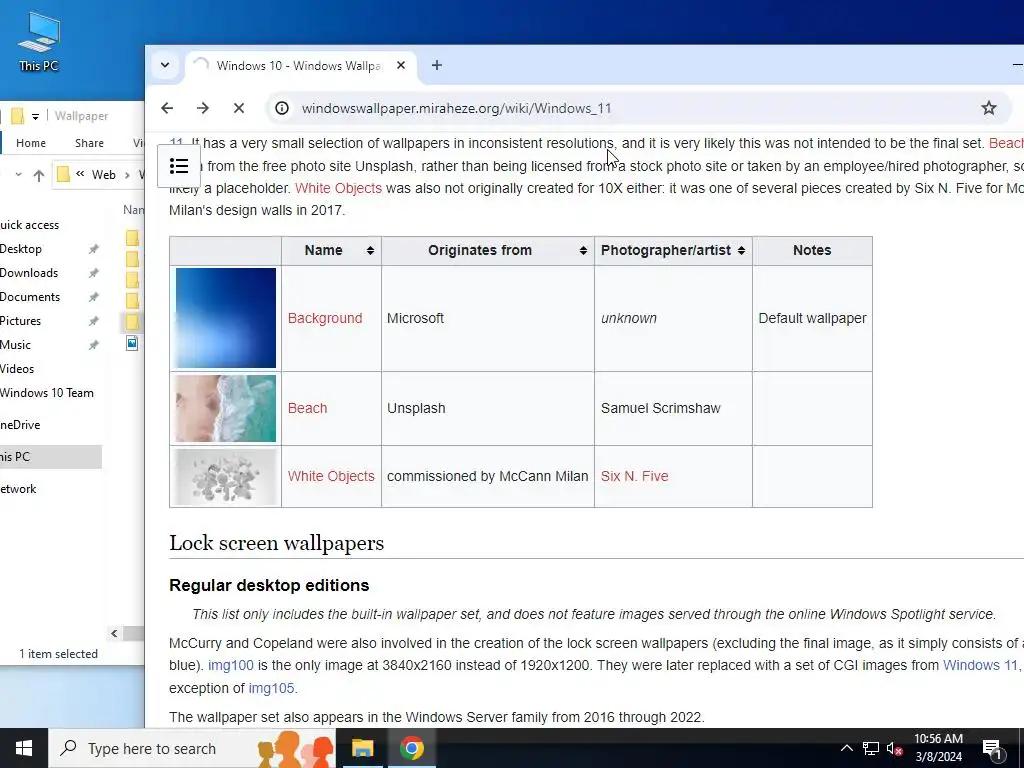Screen dimensions: 1024x768
Task: Open File Explorer Share ribbon tab
Action: [x=89, y=143]
